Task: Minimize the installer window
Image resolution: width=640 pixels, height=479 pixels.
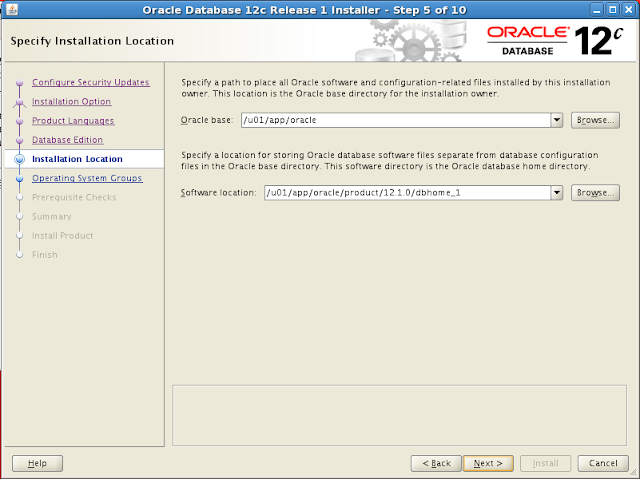Action: [597, 9]
